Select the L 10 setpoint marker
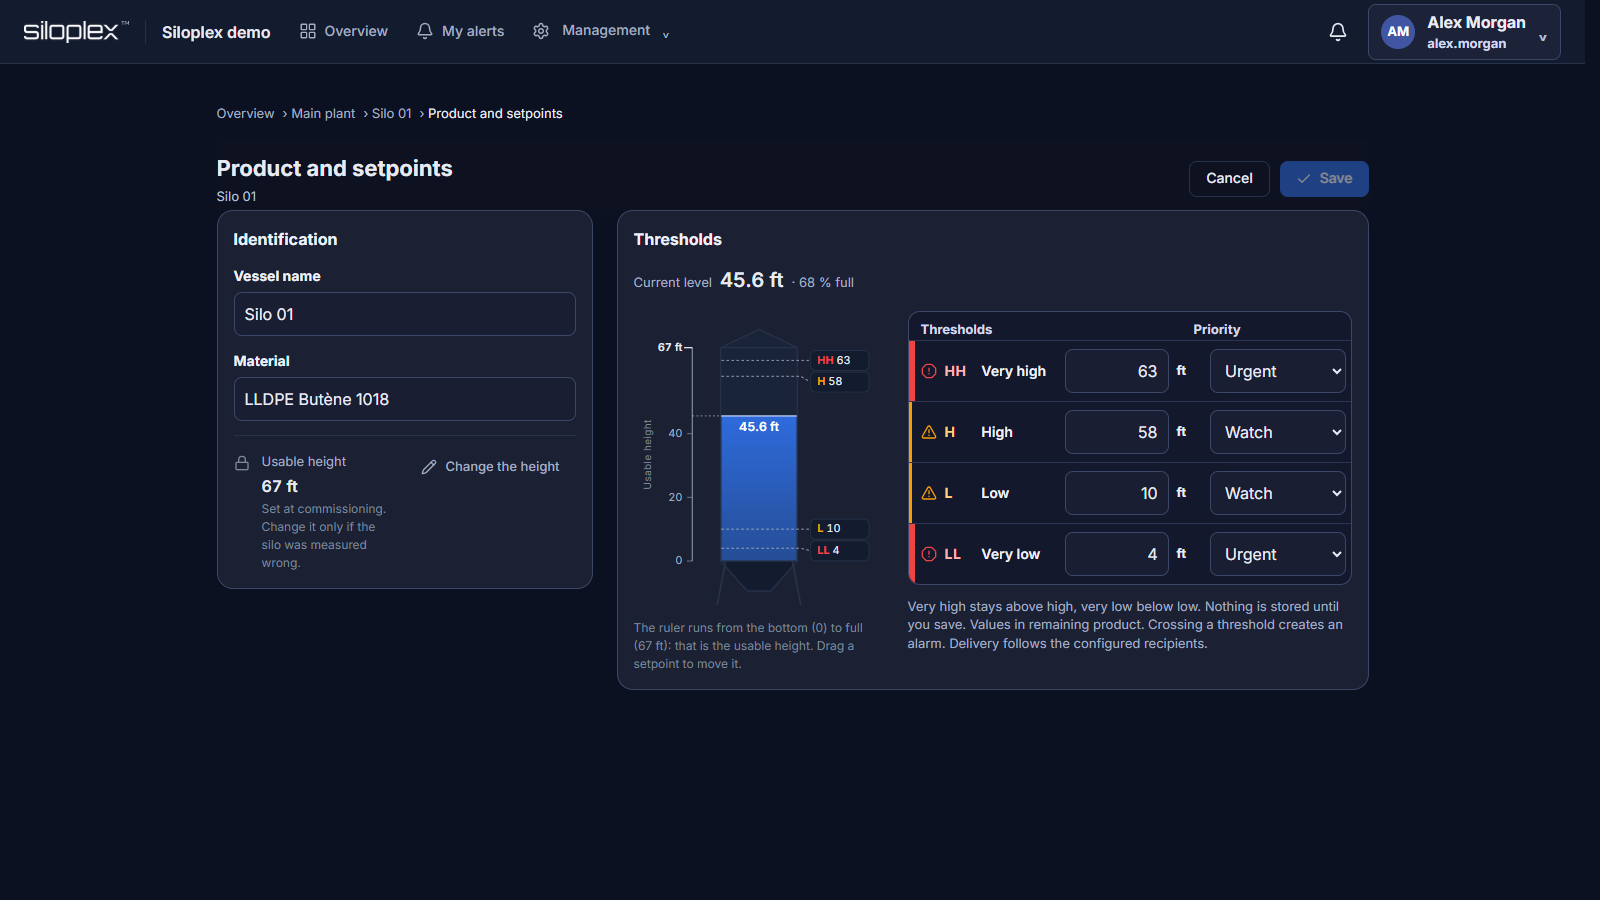Viewport: 1600px width, 900px height. 840,528
